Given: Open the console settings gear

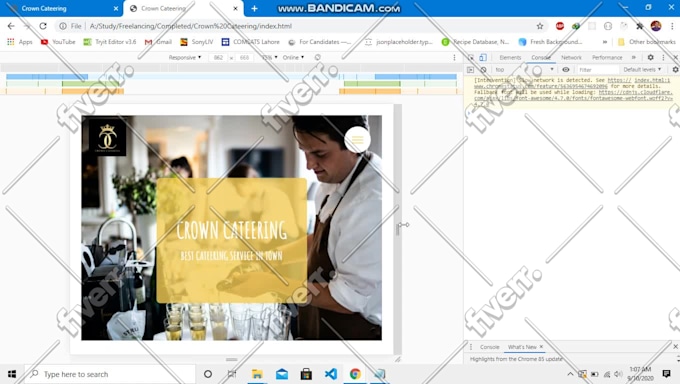Looking at the screenshot, I should pyautogui.click(x=675, y=69).
